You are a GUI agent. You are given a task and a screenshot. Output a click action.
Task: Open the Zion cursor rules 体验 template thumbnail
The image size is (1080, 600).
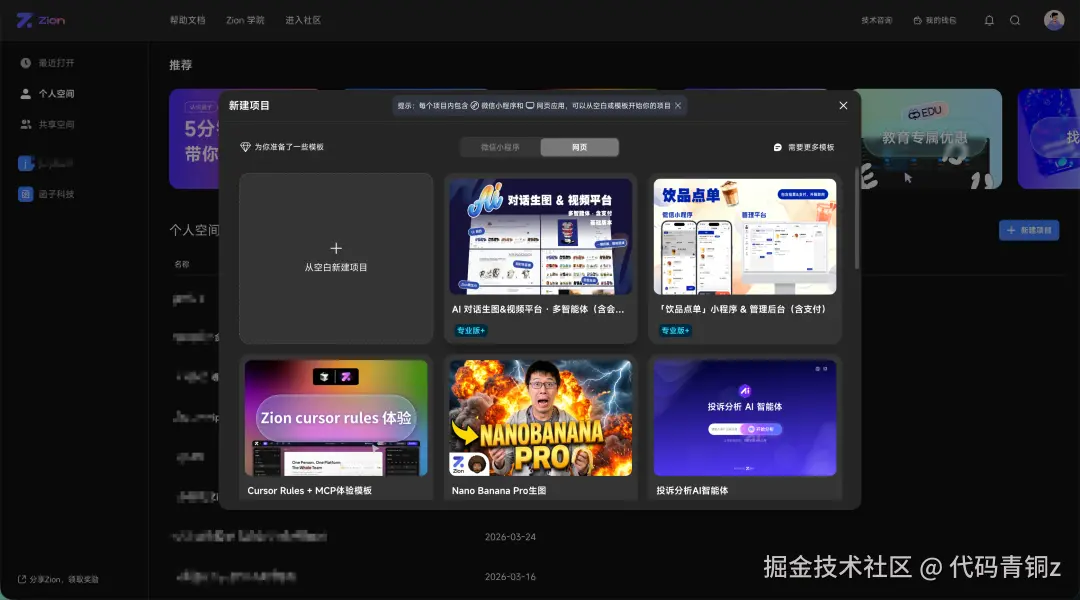pos(336,417)
